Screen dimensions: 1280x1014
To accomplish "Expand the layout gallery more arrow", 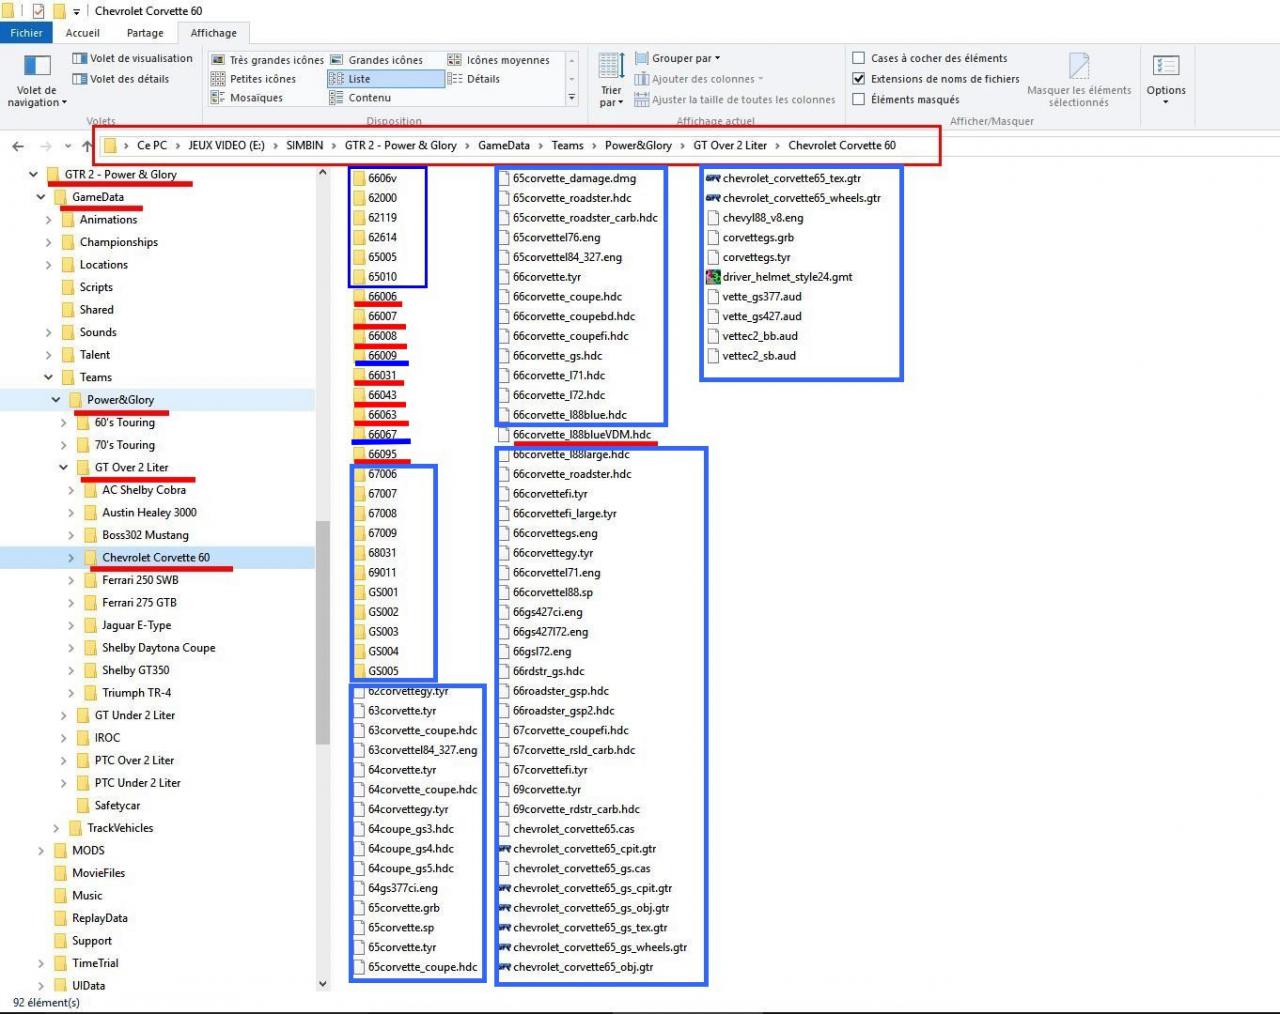I will (x=572, y=98).
